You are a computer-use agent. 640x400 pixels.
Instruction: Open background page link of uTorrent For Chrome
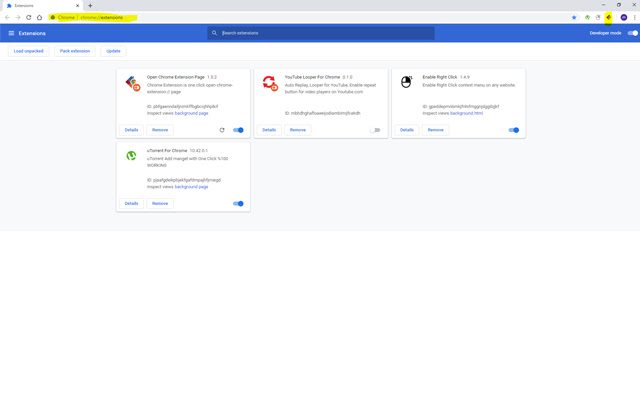pos(191,187)
